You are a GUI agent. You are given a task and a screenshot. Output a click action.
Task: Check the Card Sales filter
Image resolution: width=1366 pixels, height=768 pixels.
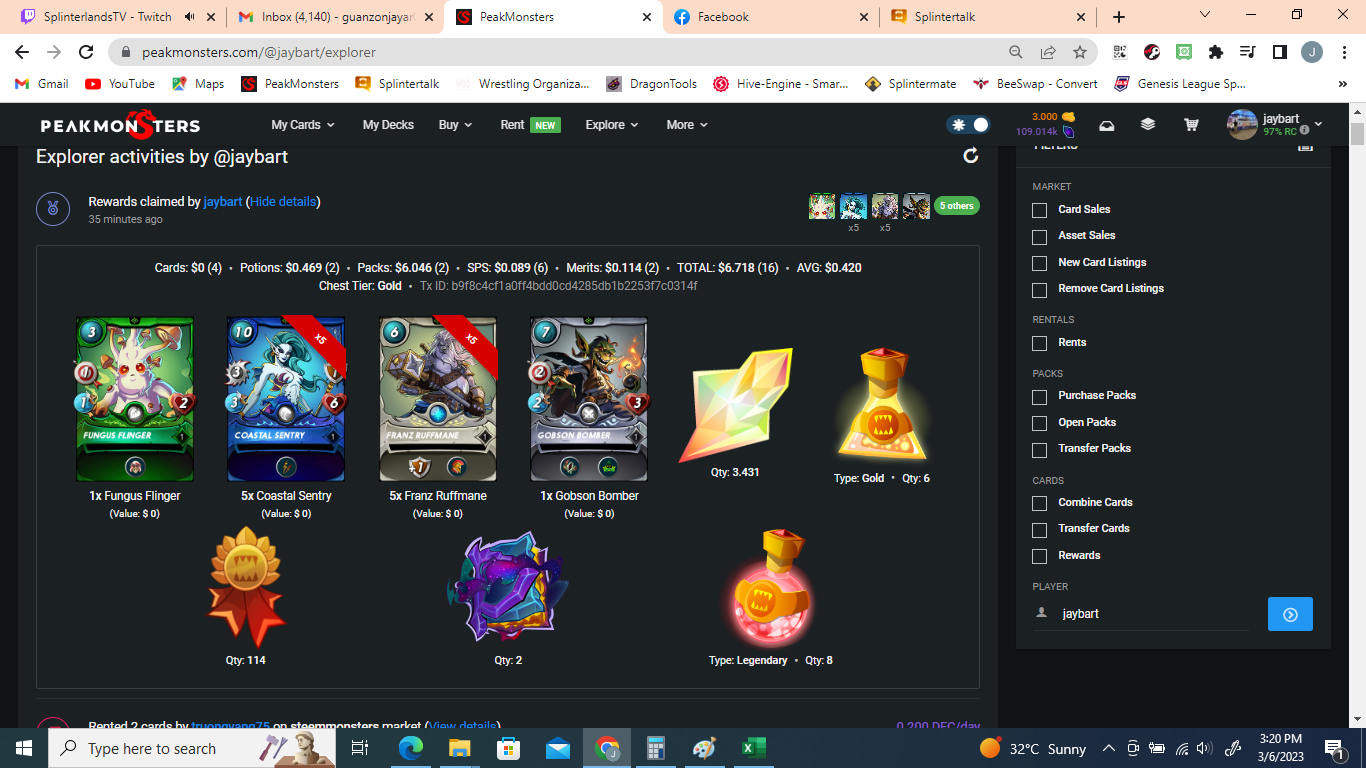pos(1040,210)
